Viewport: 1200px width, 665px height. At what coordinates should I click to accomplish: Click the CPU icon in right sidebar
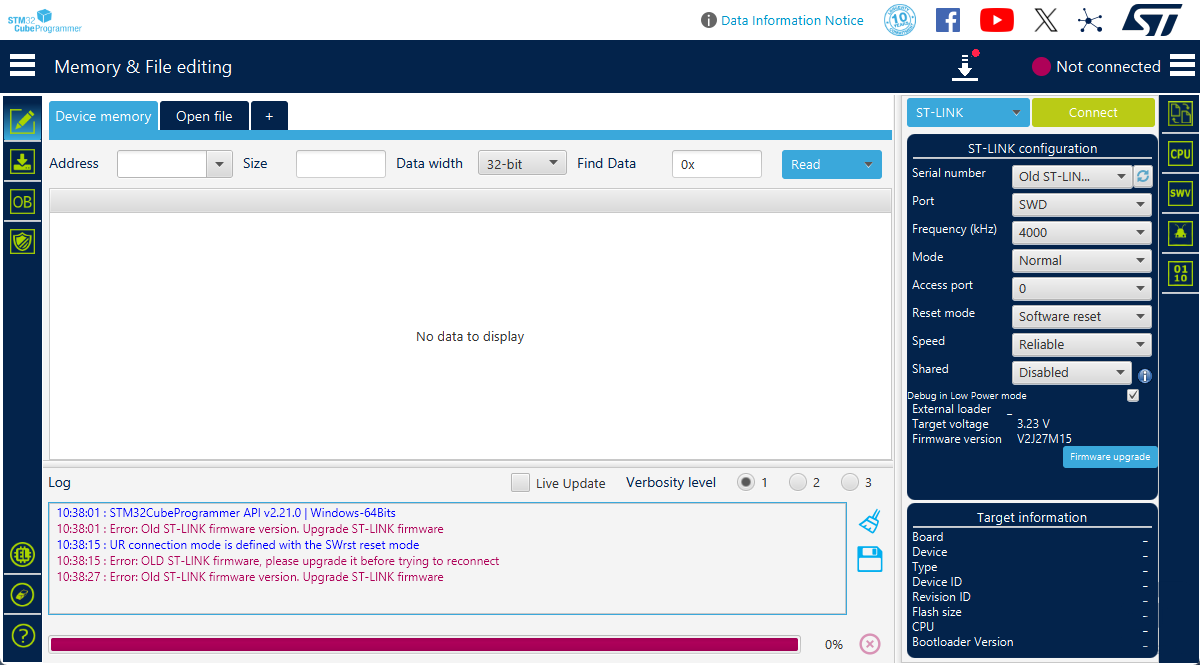coord(1180,154)
